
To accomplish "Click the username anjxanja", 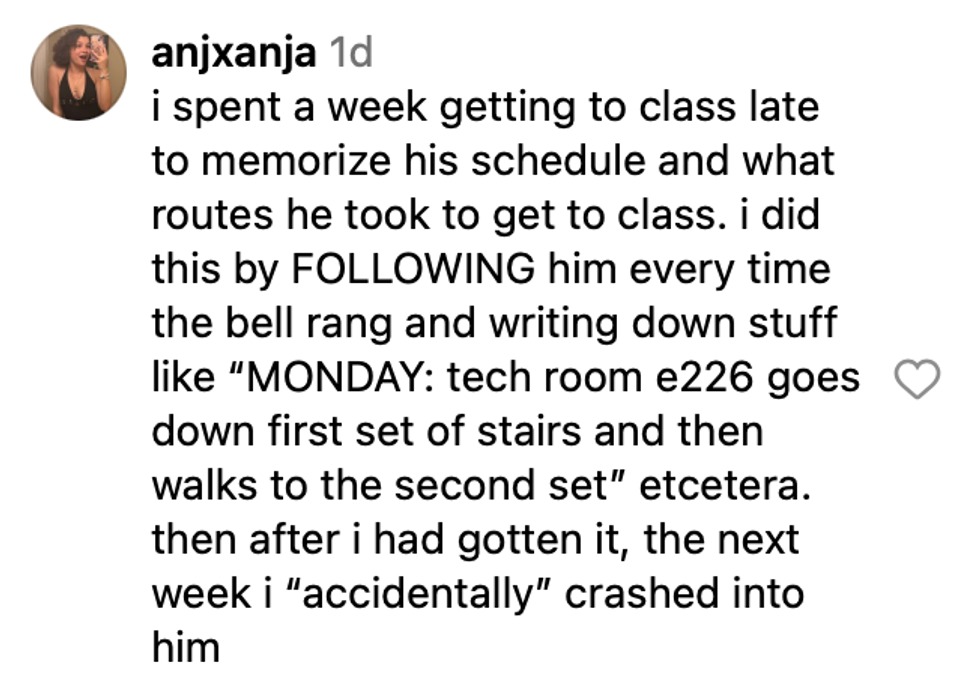I will [234, 54].
